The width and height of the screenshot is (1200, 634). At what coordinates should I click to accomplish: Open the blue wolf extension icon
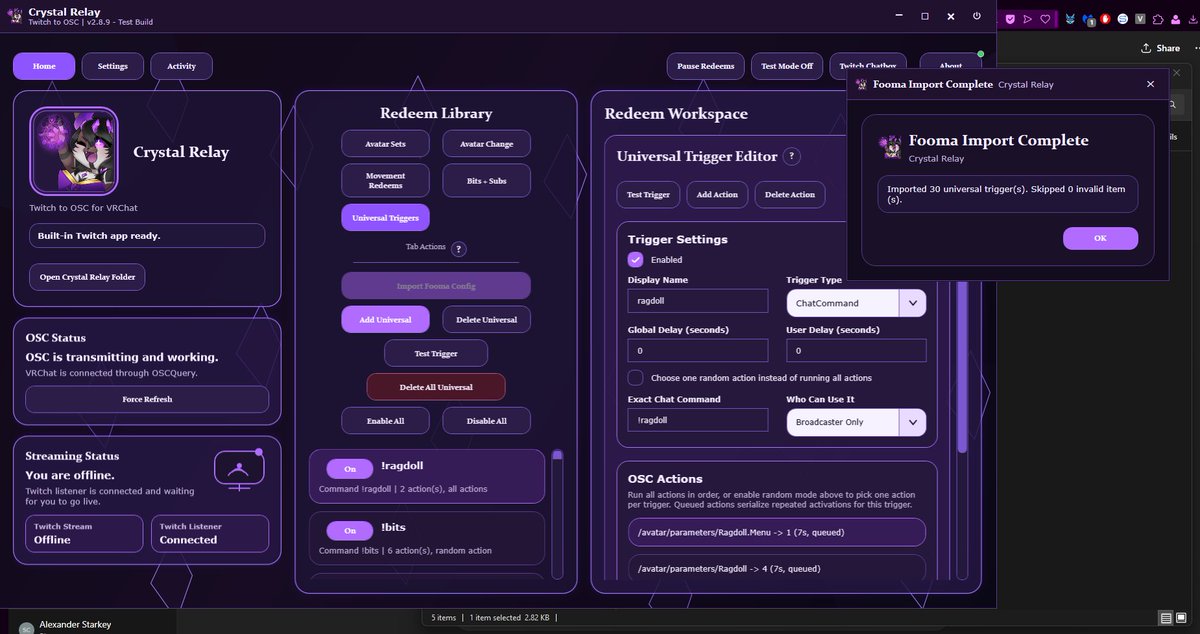1071,19
